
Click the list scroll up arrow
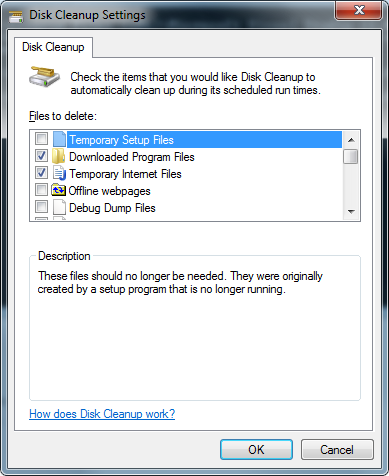click(351, 140)
